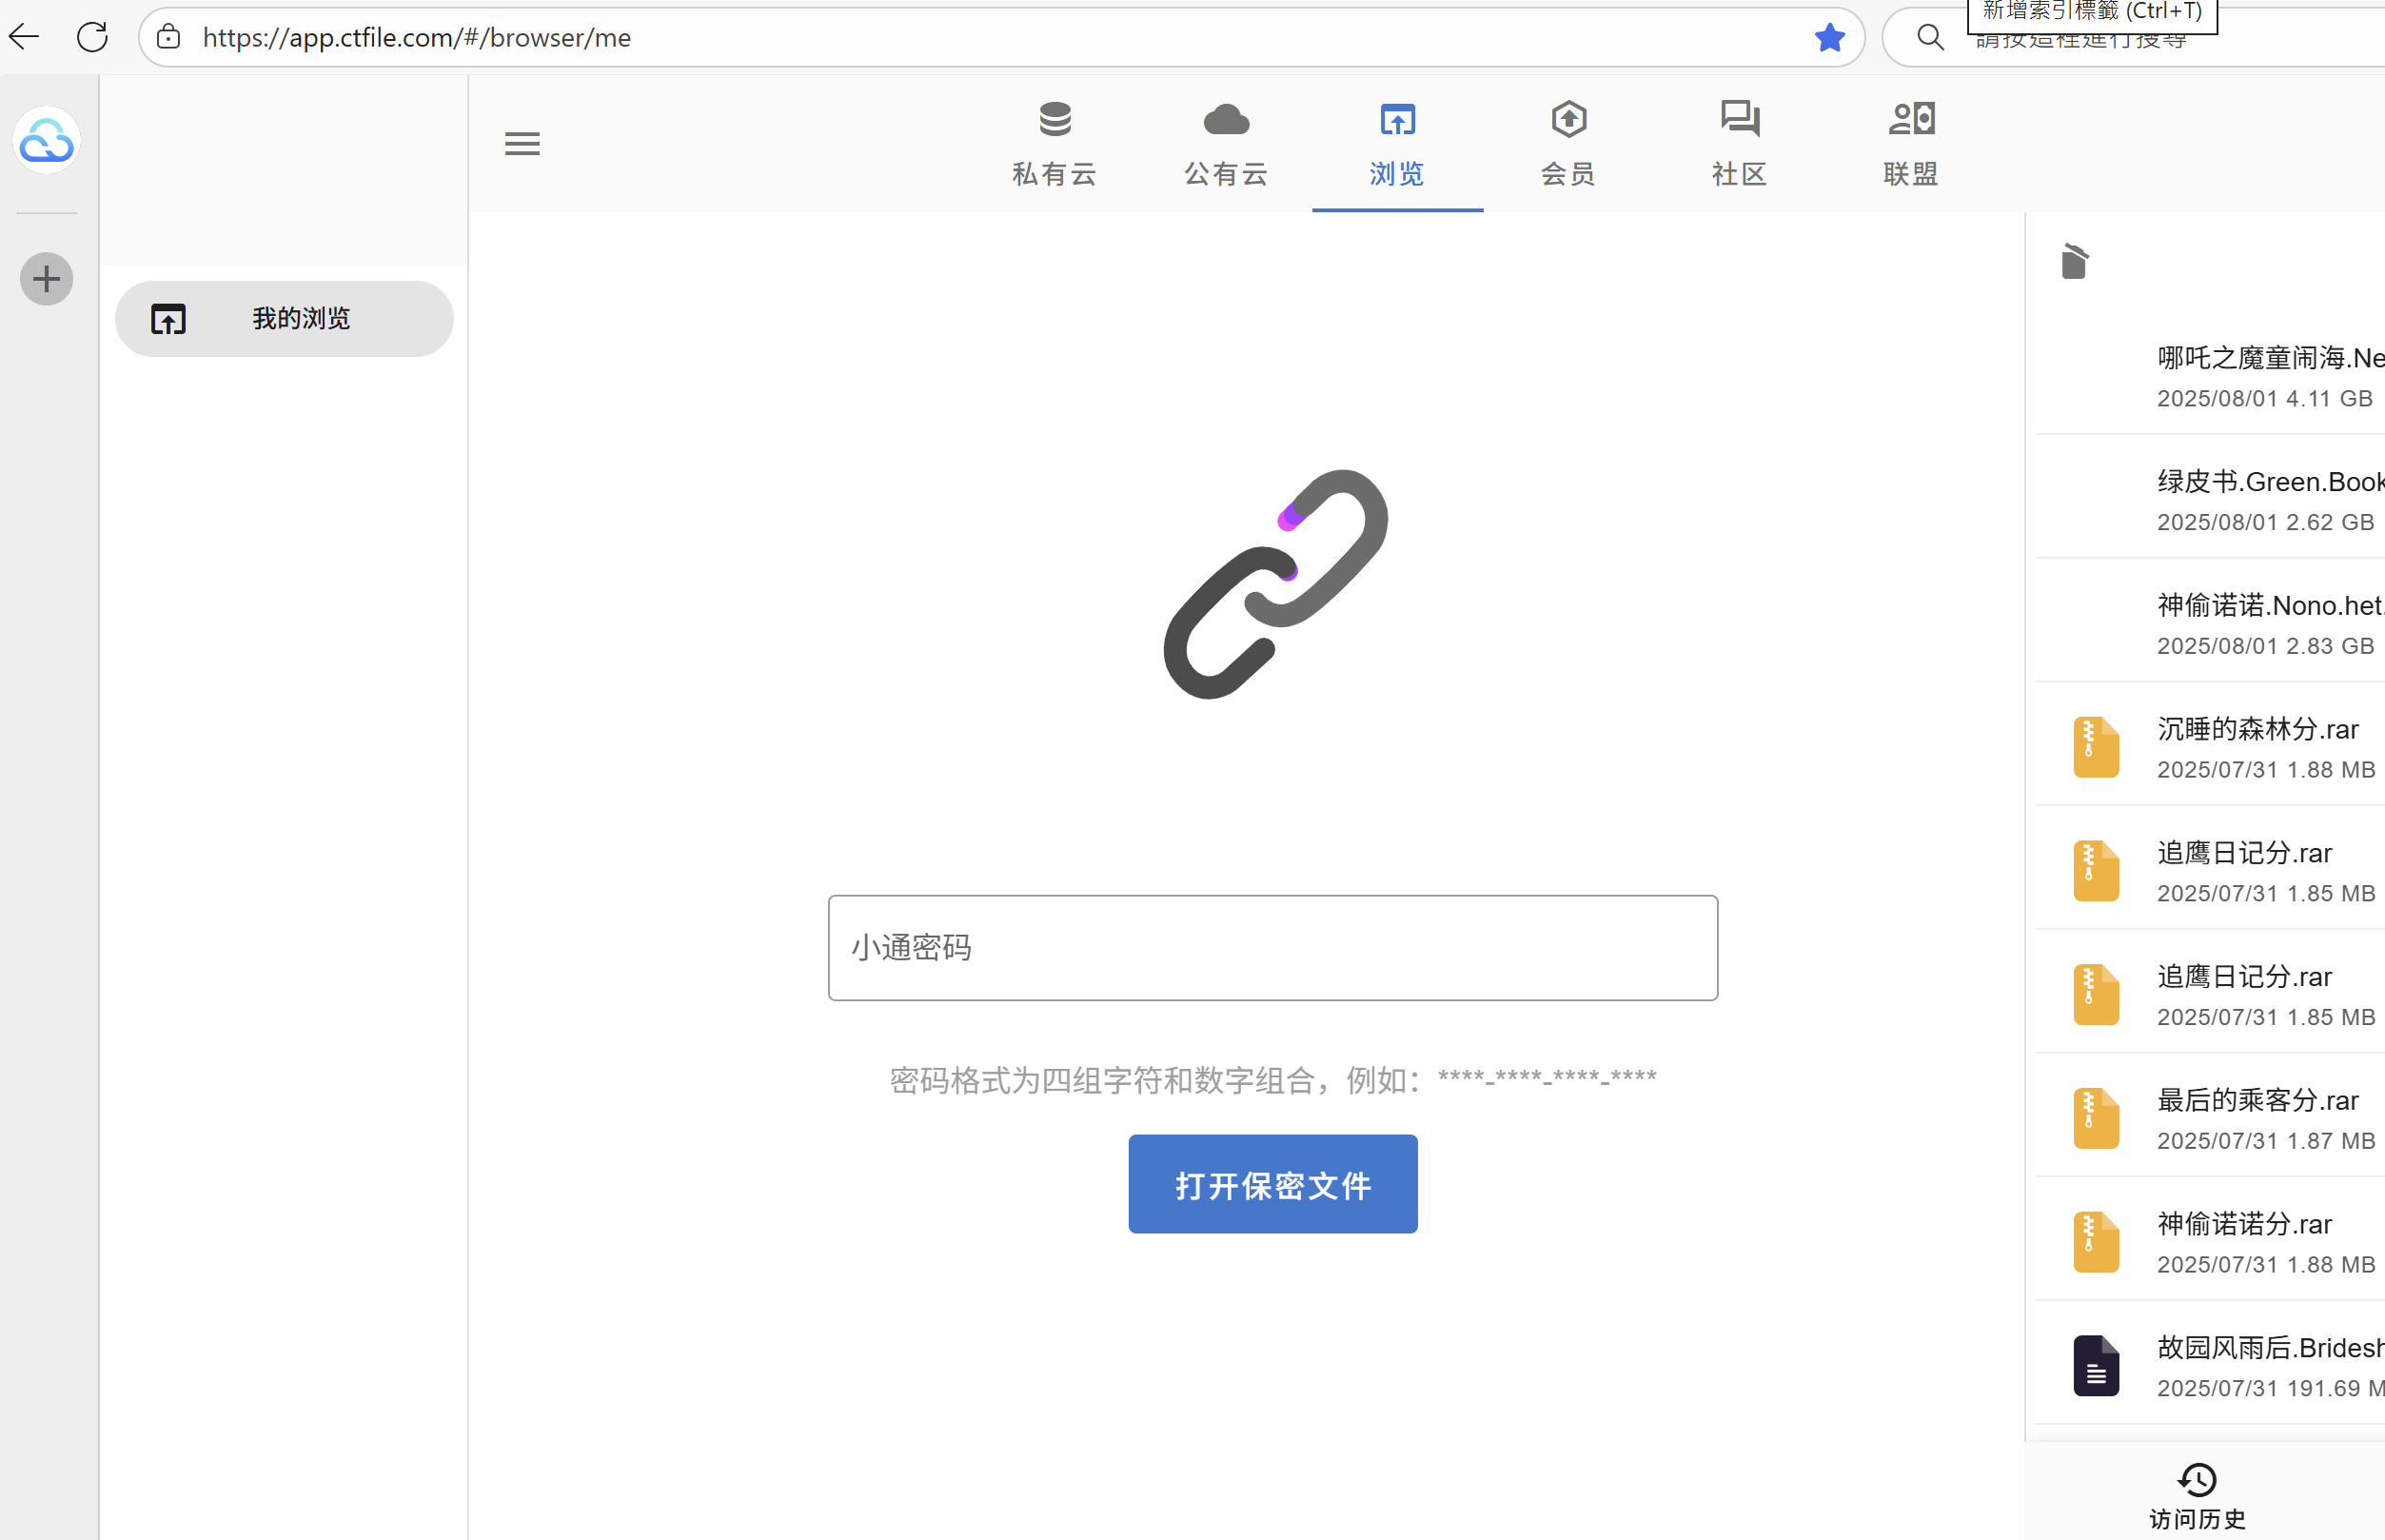Toggle the bookmark star in the address bar
Viewport: 2385px width, 1540px height.
pyautogui.click(x=1829, y=37)
